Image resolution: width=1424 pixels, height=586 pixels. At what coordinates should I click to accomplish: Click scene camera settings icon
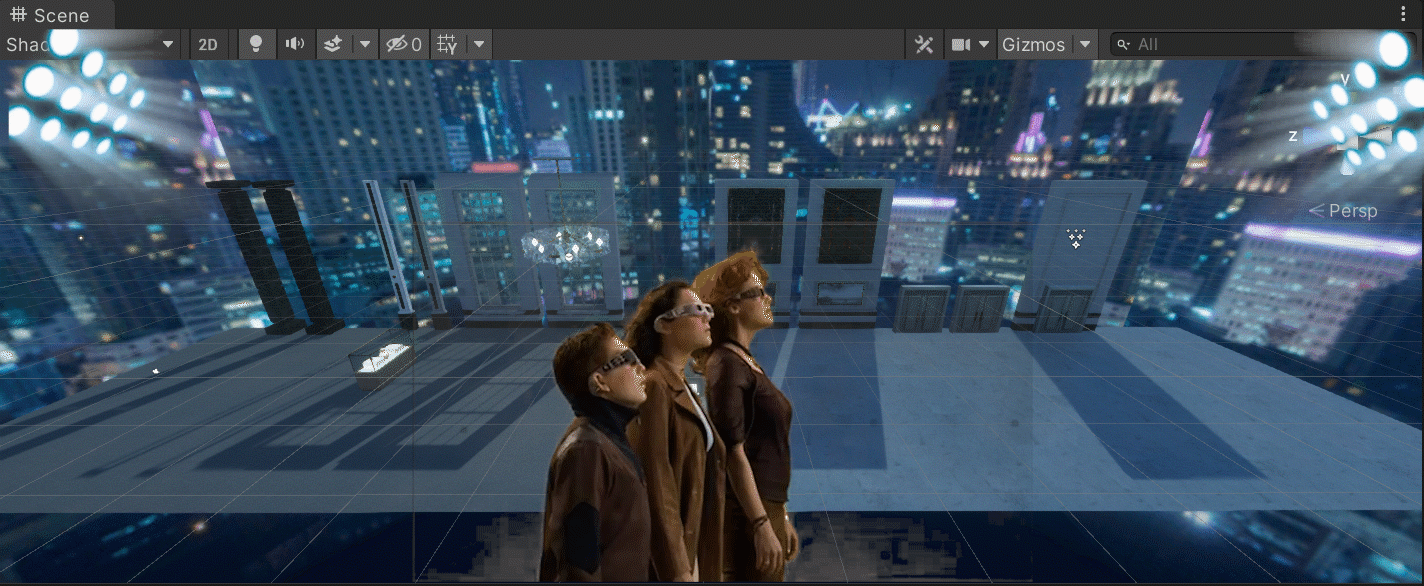[x=961, y=44]
